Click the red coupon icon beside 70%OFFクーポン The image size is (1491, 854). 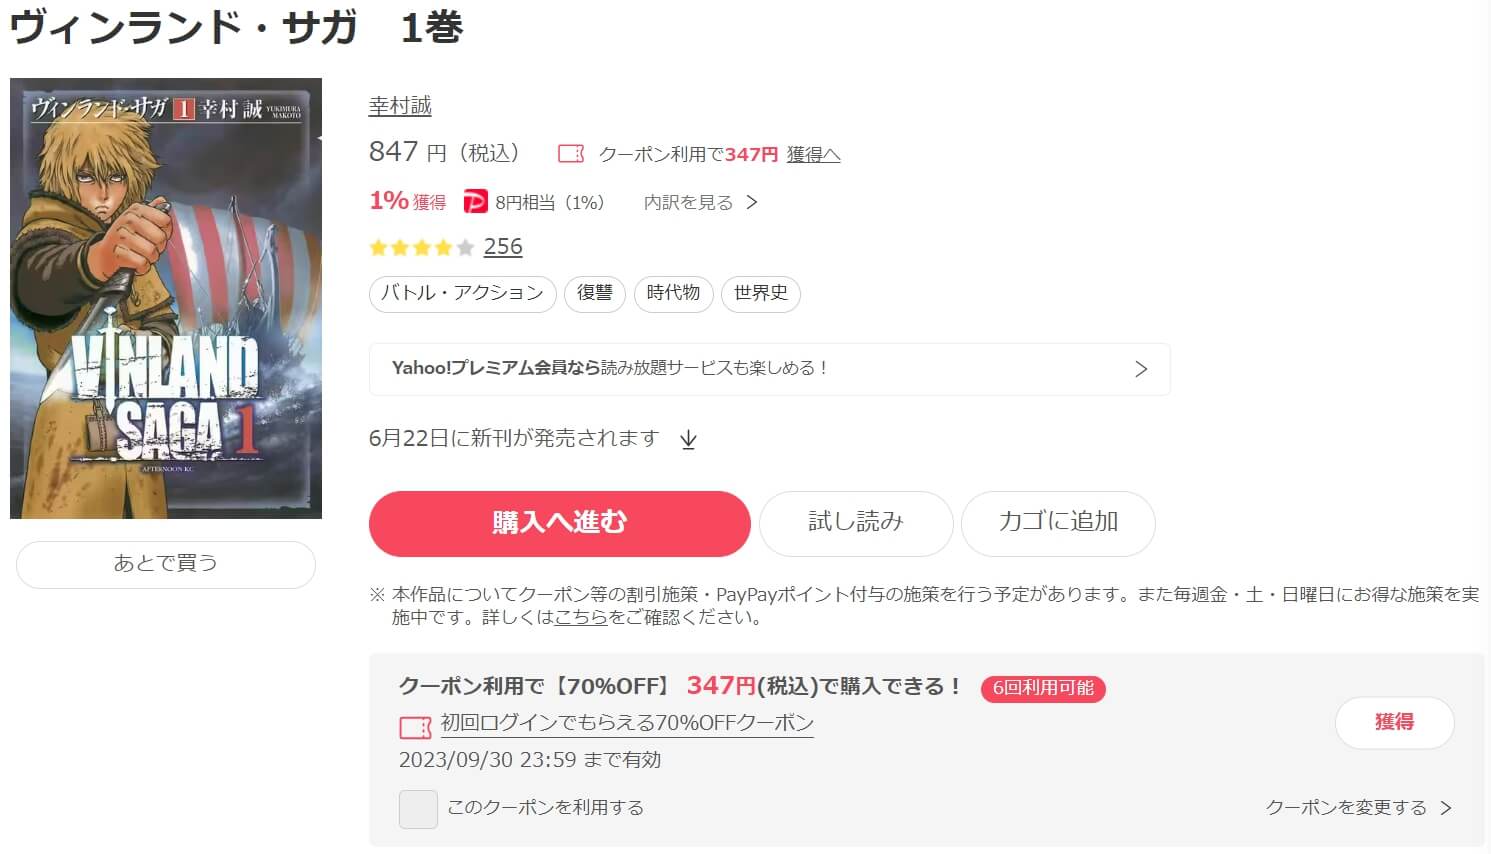coord(415,726)
